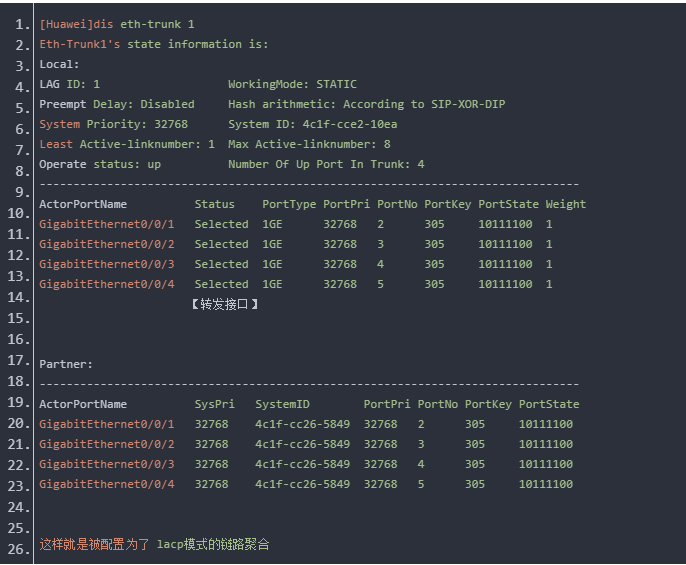Click line number 17 beside 'Partner:'

tap(18, 360)
